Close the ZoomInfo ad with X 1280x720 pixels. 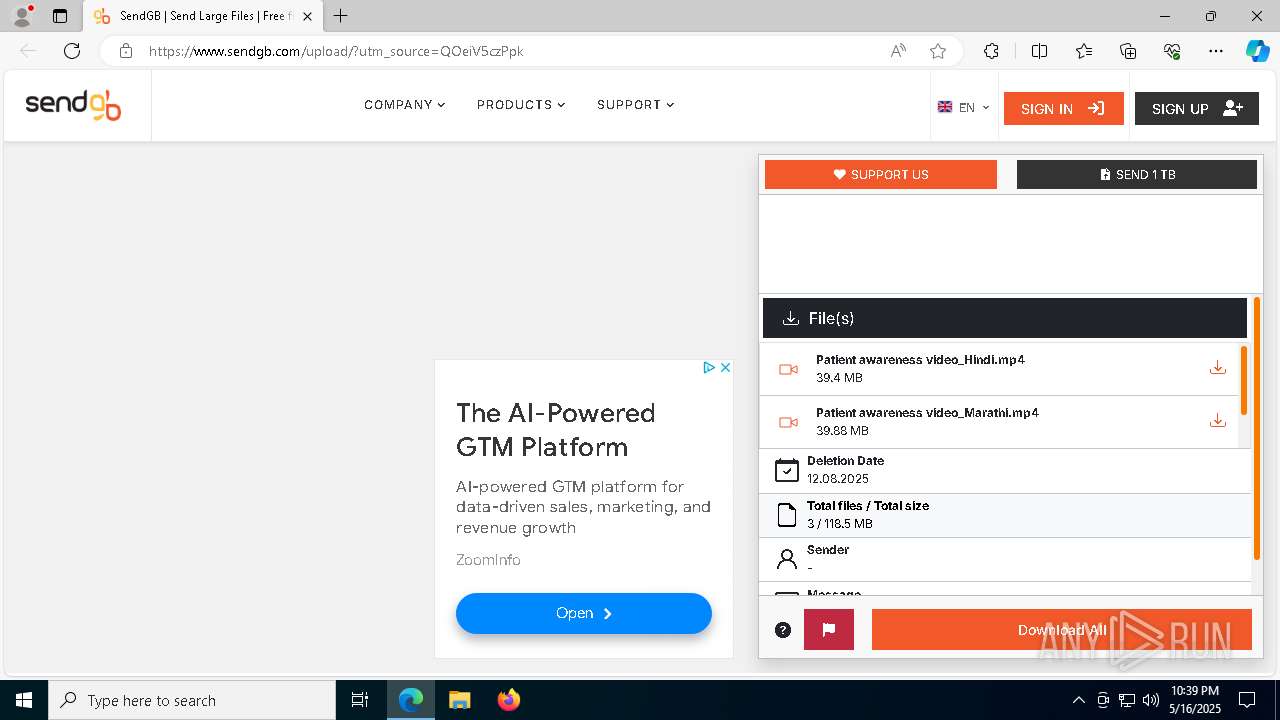[x=725, y=368]
